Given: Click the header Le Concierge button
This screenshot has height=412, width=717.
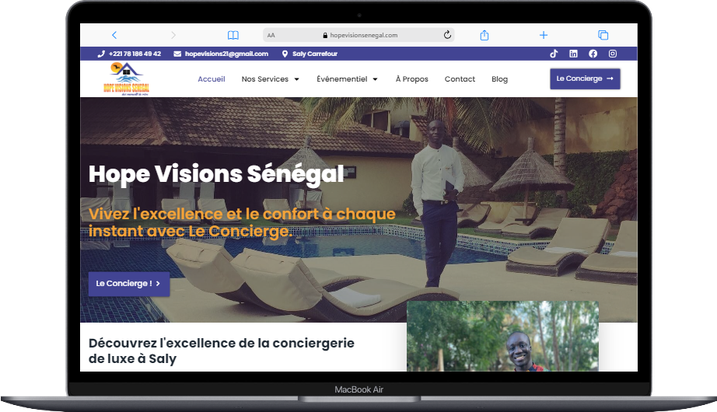Looking at the screenshot, I should click(585, 79).
